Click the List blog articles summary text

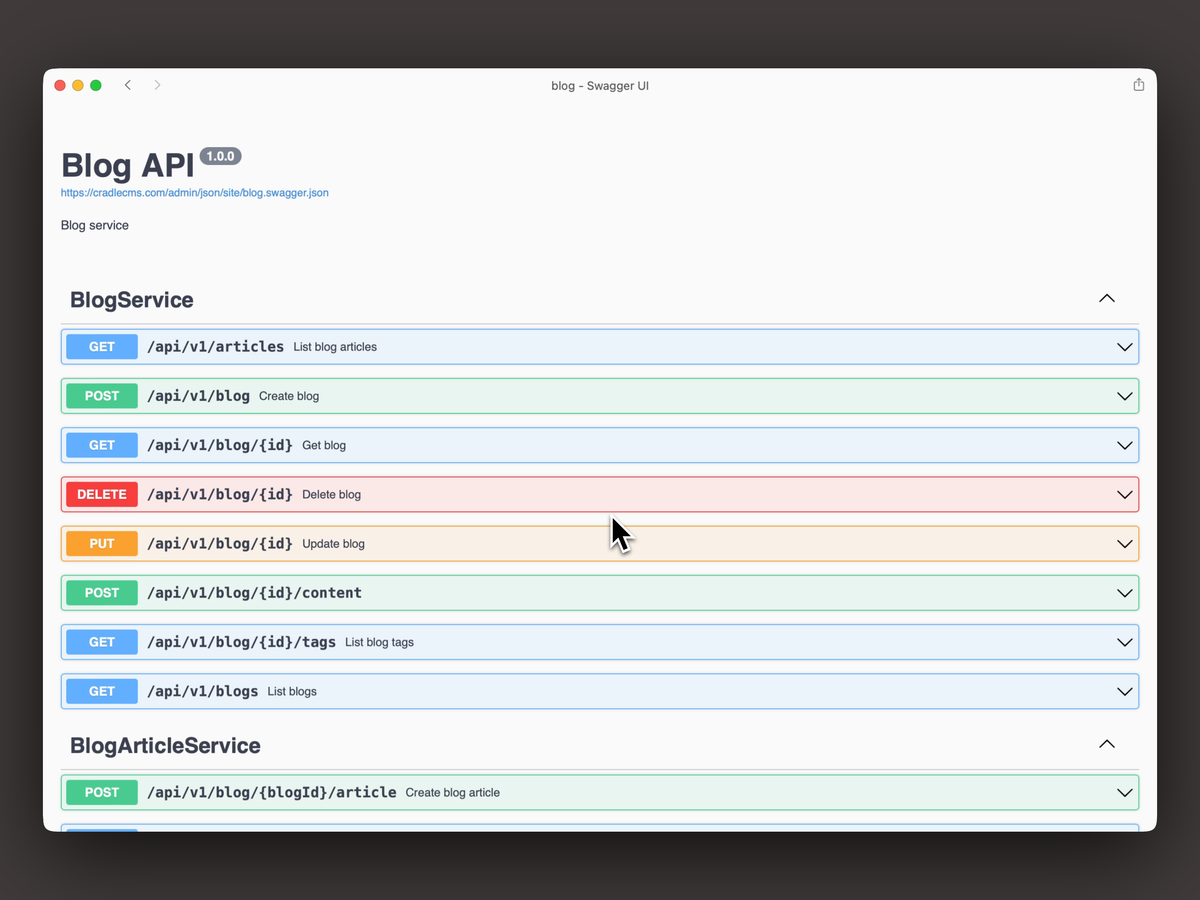(x=335, y=346)
